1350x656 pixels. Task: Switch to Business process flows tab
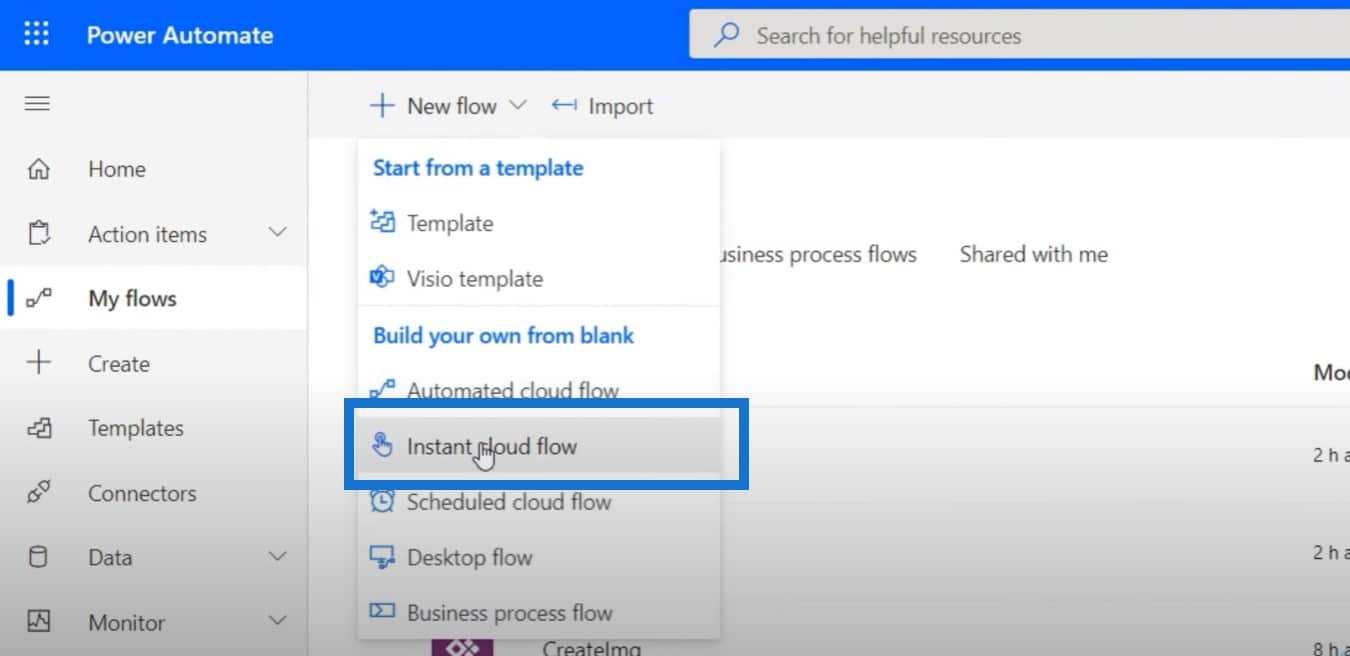(818, 254)
